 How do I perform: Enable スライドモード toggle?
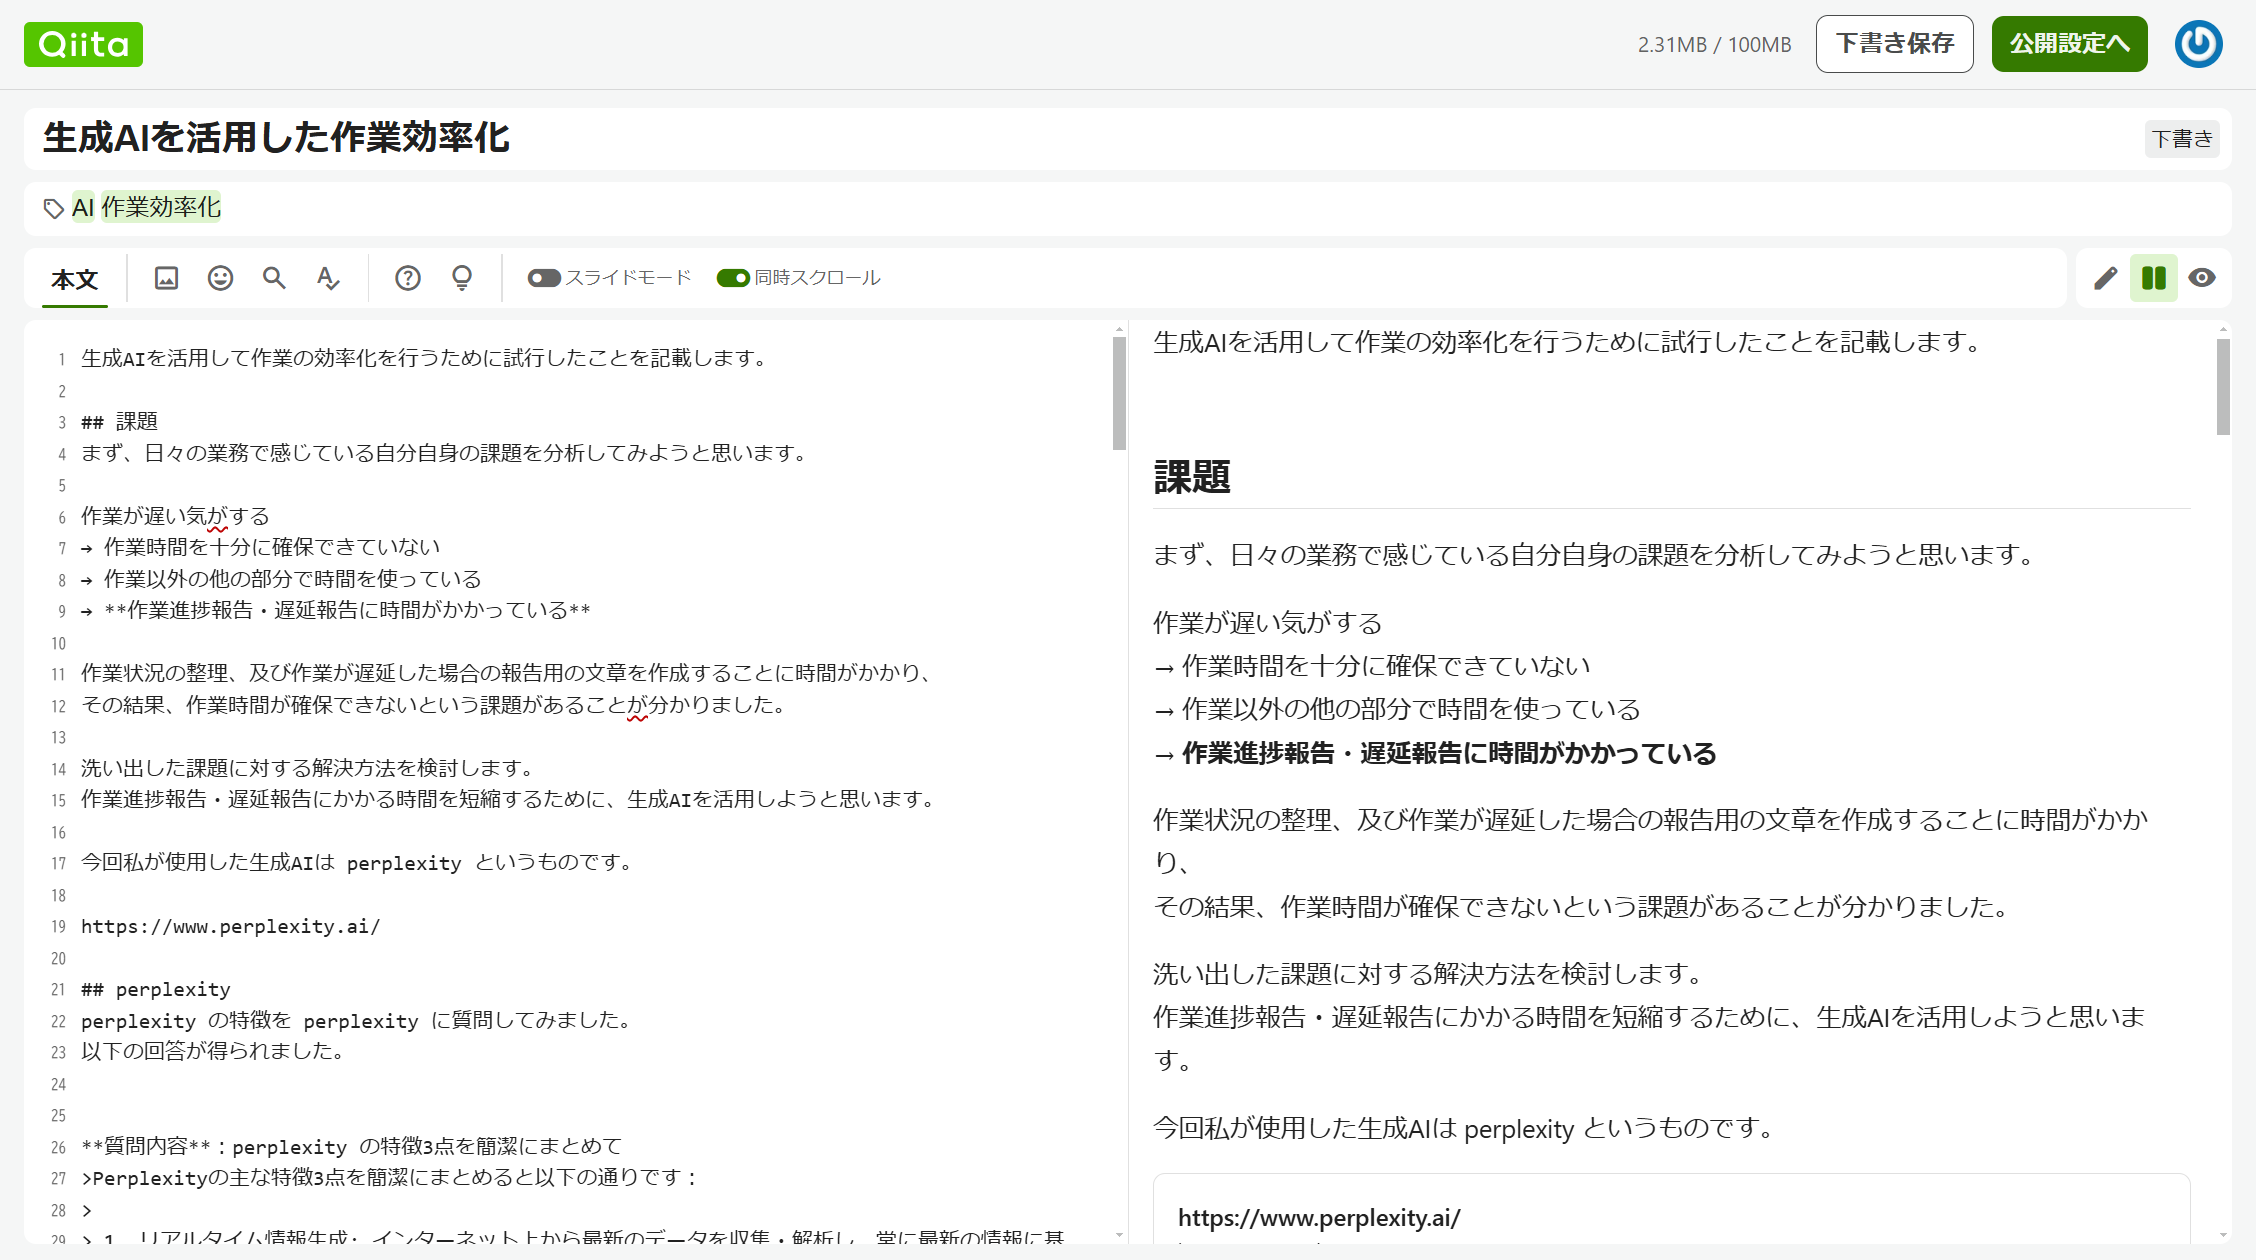(x=544, y=278)
